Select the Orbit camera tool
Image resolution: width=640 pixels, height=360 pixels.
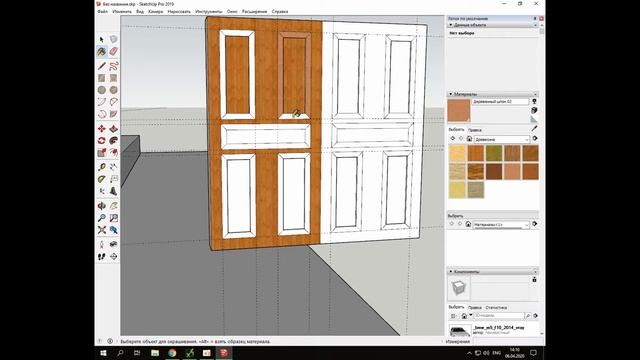[102, 206]
